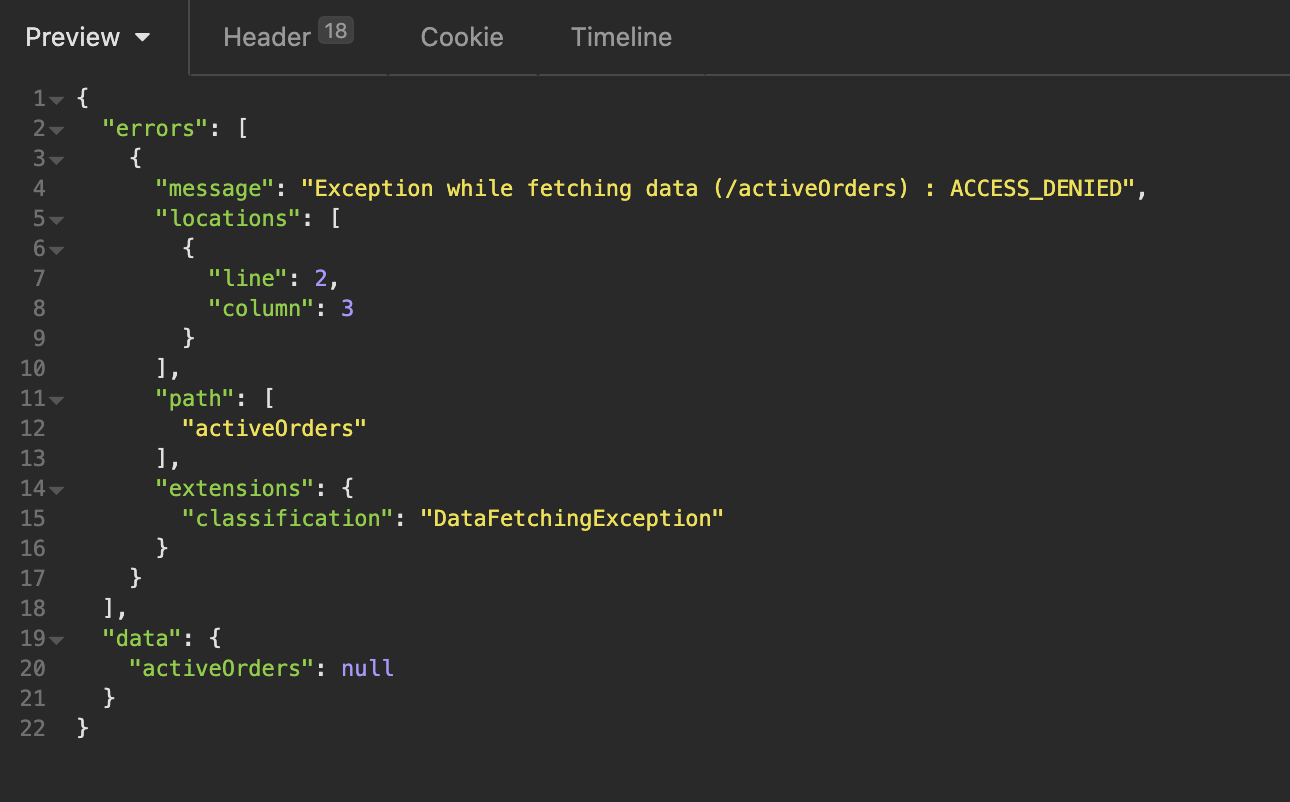
Task: Open the Preview mode dropdown
Action: (88, 37)
